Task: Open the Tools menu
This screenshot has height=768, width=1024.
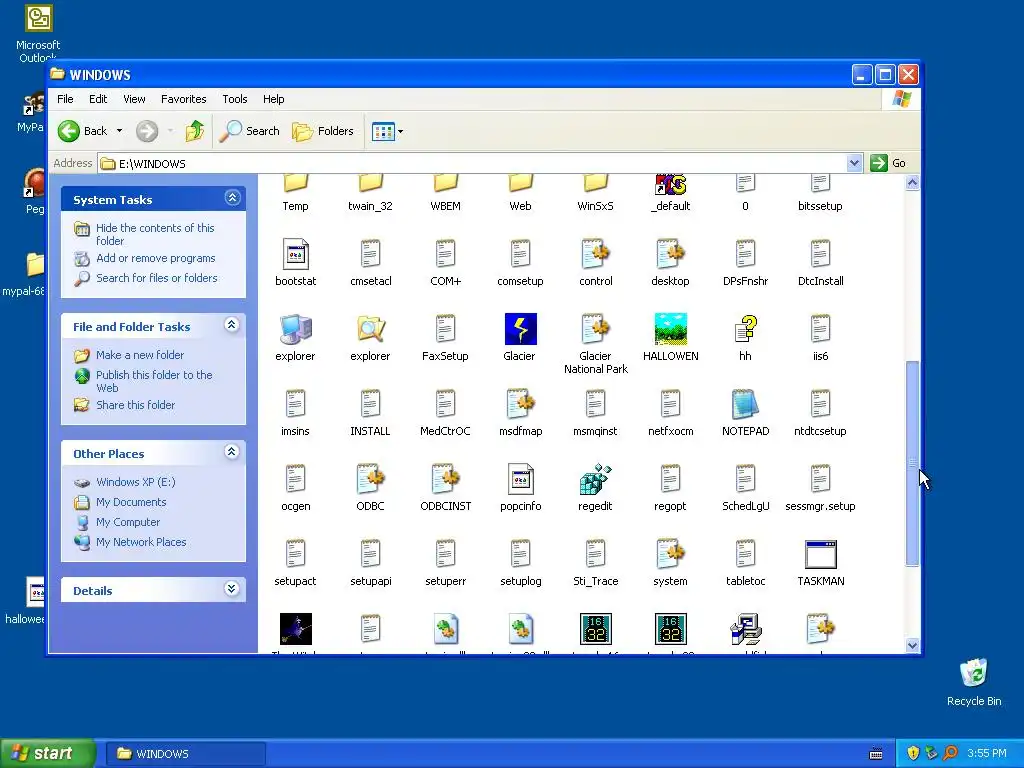Action: [x=234, y=99]
